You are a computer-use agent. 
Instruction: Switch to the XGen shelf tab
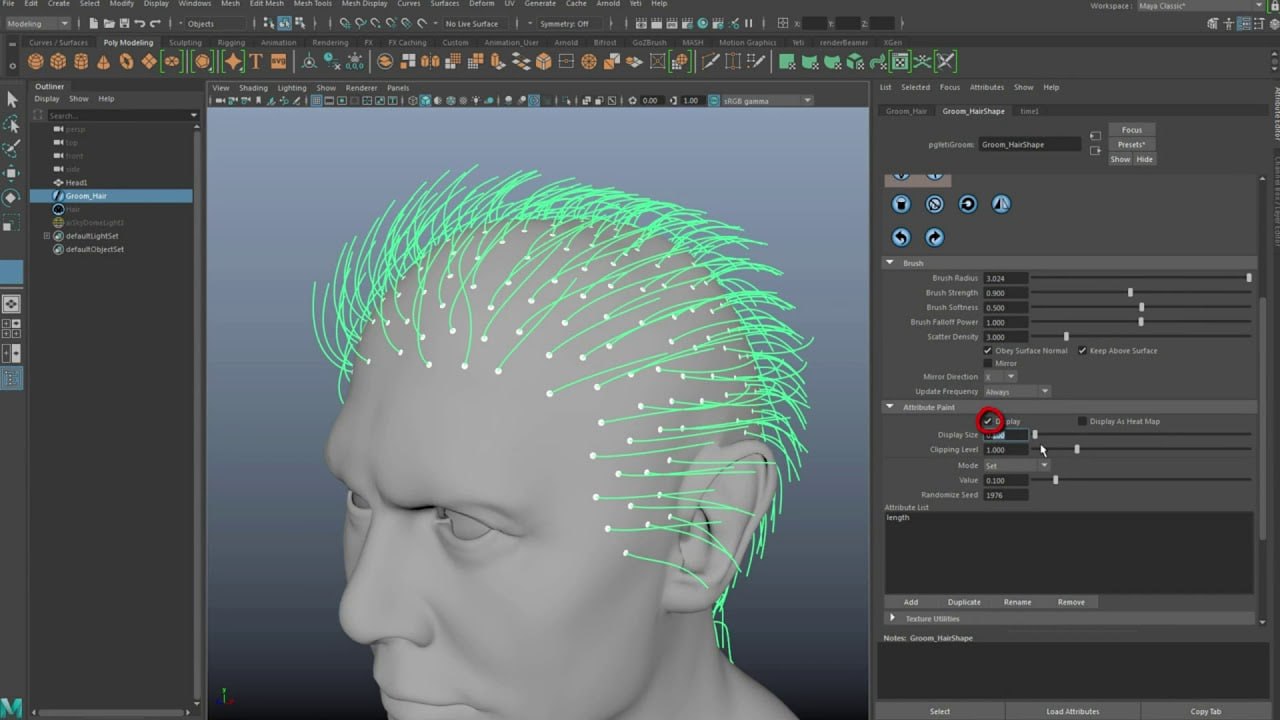892,43
